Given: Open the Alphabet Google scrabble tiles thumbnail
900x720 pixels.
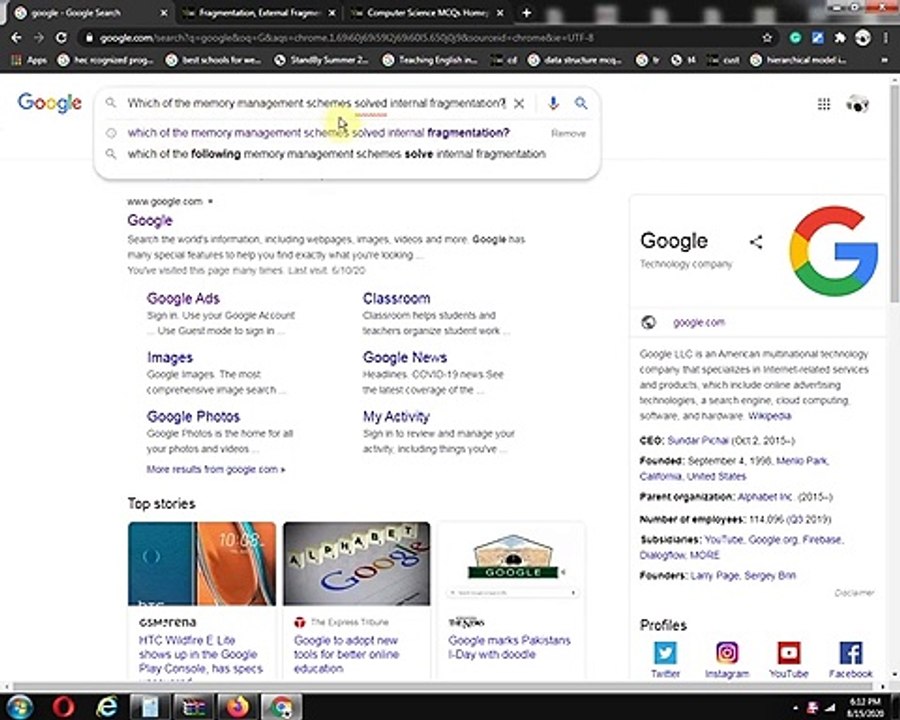Looking at the screenshot, I should coord(356,564).
